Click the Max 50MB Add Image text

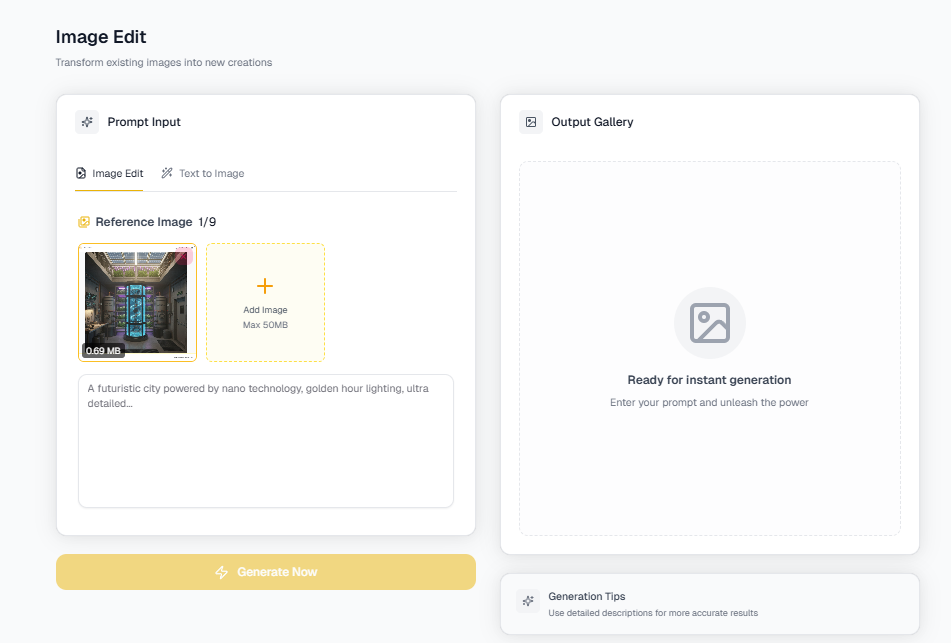265,325
